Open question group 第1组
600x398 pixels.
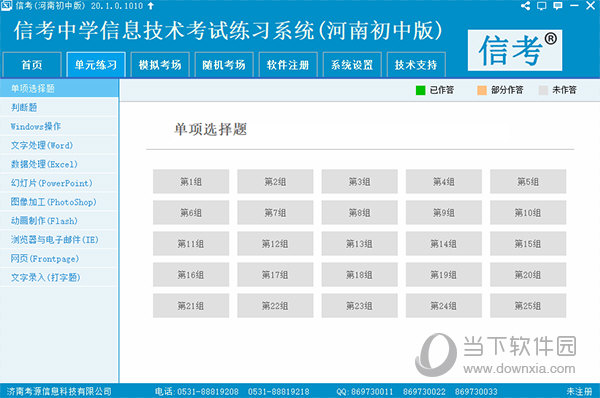click(x=191, y=181)
